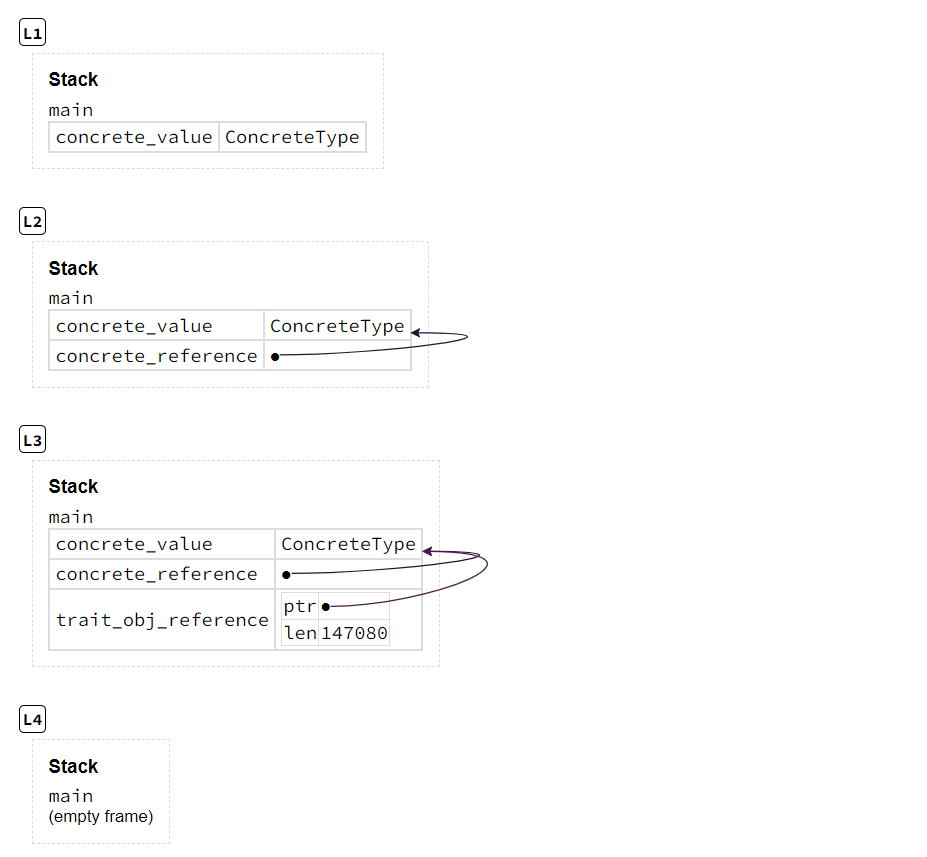Image resolution: width=927 pixels, height=857 pixels.
Task: Click the main frame label in L4
Action: coord(71,797)
